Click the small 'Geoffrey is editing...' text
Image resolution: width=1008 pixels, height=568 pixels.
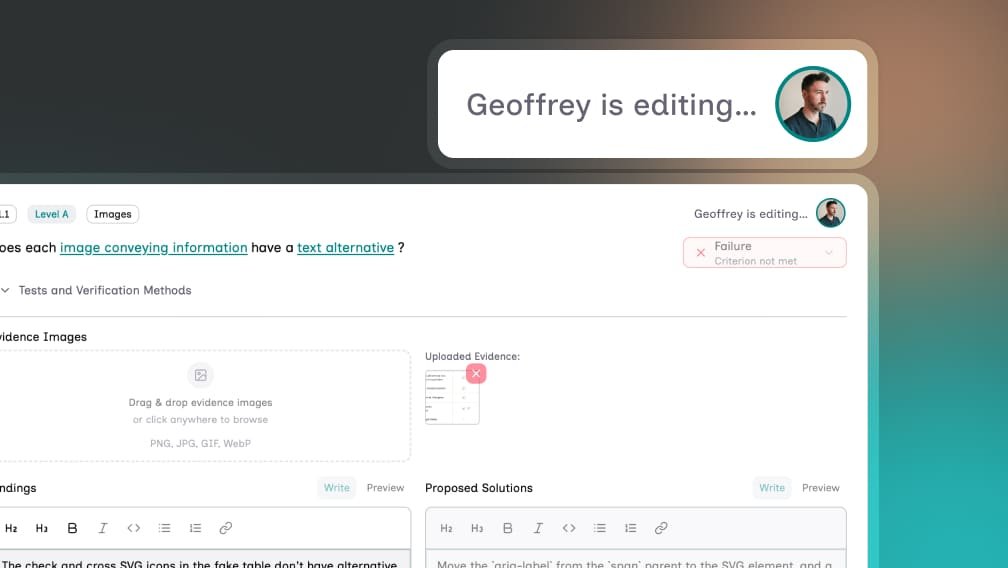point(750,214)
